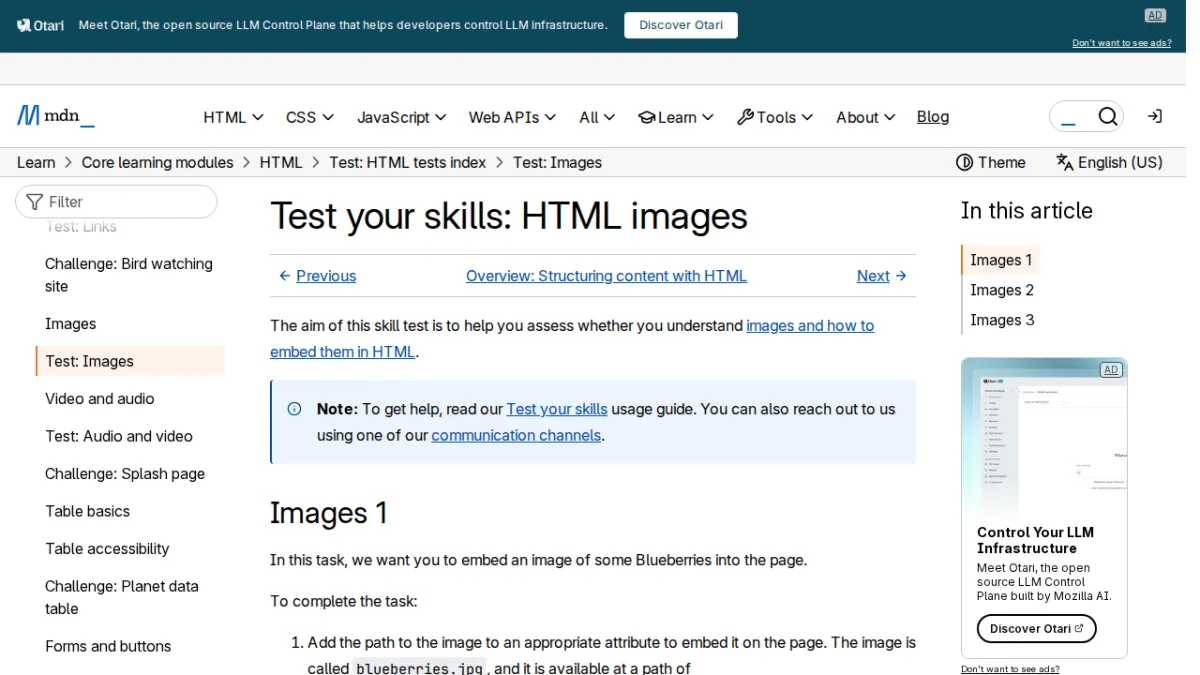Open the Test your skills usage guide link
This screenshot has width=1200, height=675.
pos(557,409)
